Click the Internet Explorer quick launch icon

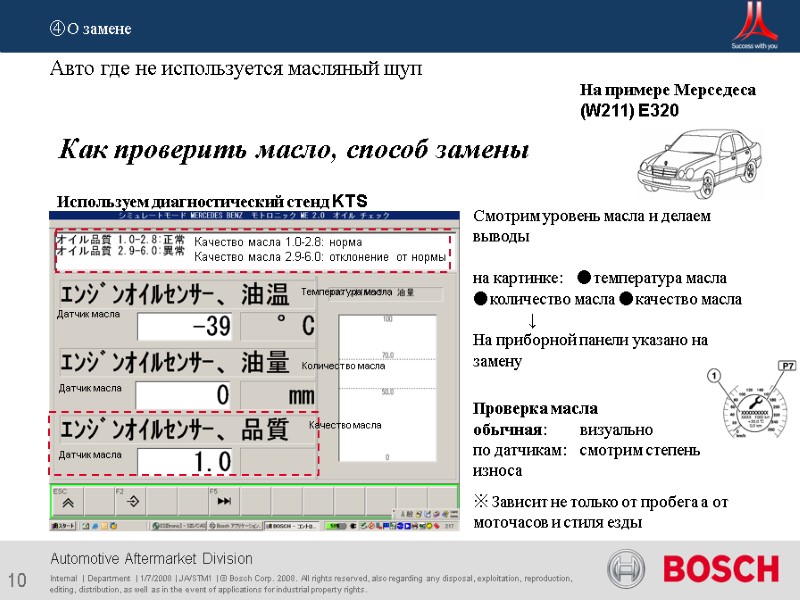point(95,526)
